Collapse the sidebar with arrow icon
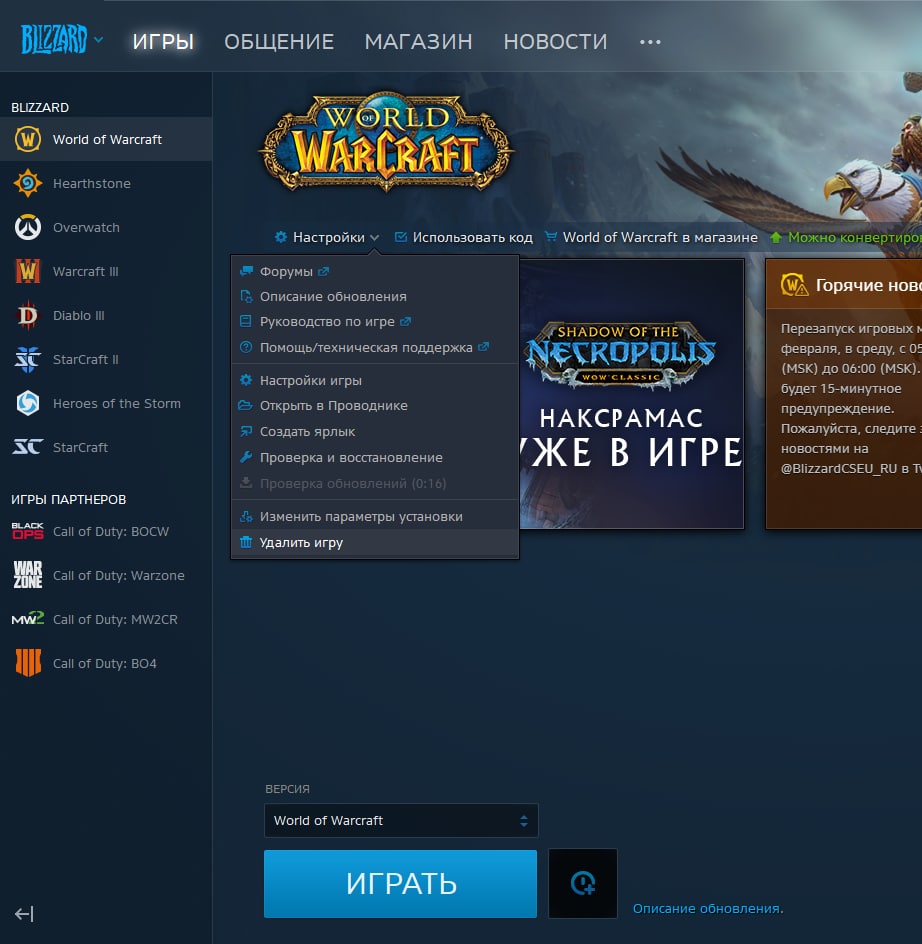The height and width of the screenshot is (944, 922). (x=24, y=914)
